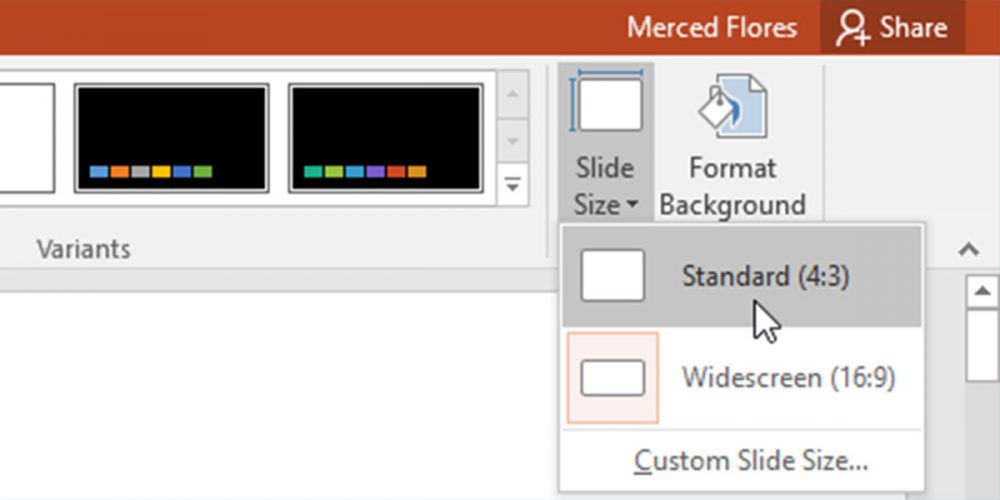Click the Slide Size dropdown arrow
Screen dimensions: 1000x500
point(632,206)
